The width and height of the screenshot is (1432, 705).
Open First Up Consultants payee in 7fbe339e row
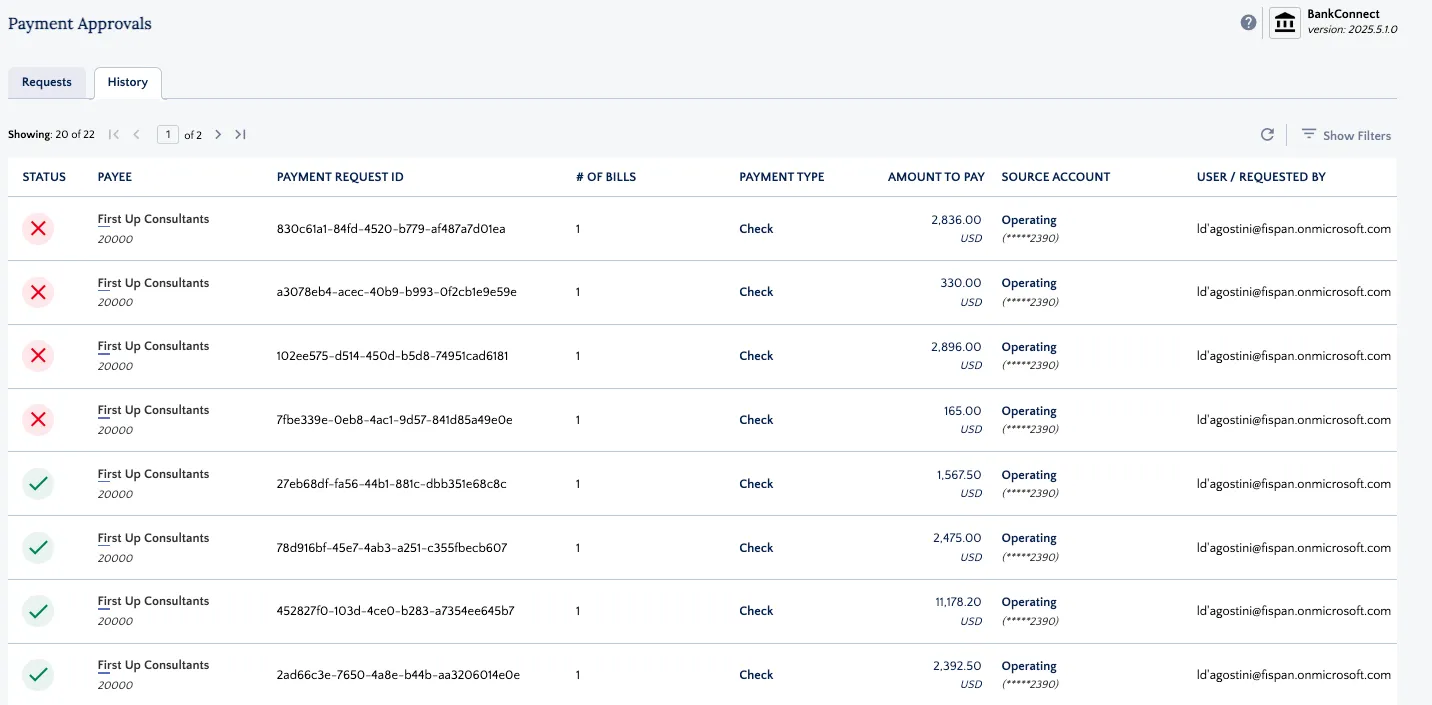coord(153,410)
